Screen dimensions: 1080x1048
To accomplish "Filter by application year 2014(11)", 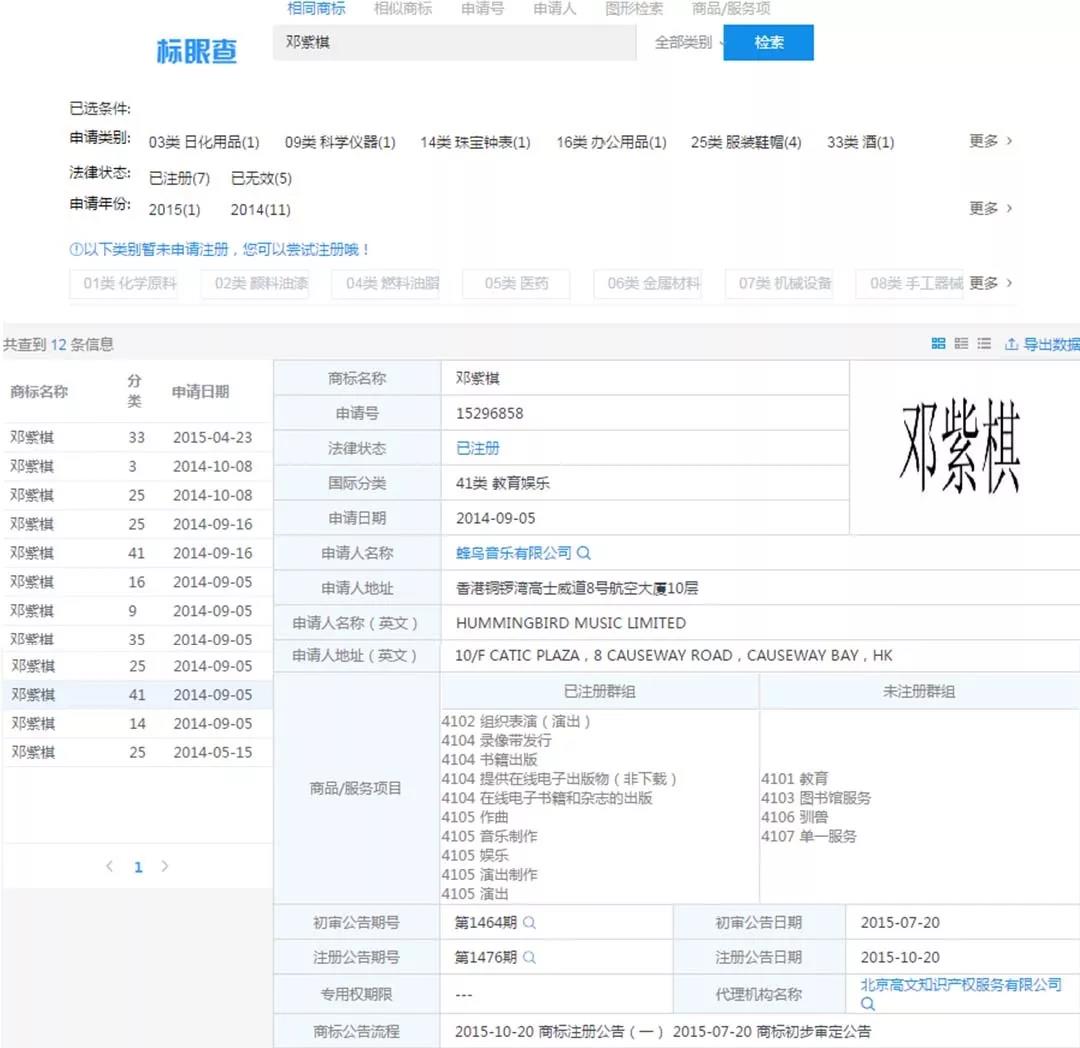I will tap(260, 210).
